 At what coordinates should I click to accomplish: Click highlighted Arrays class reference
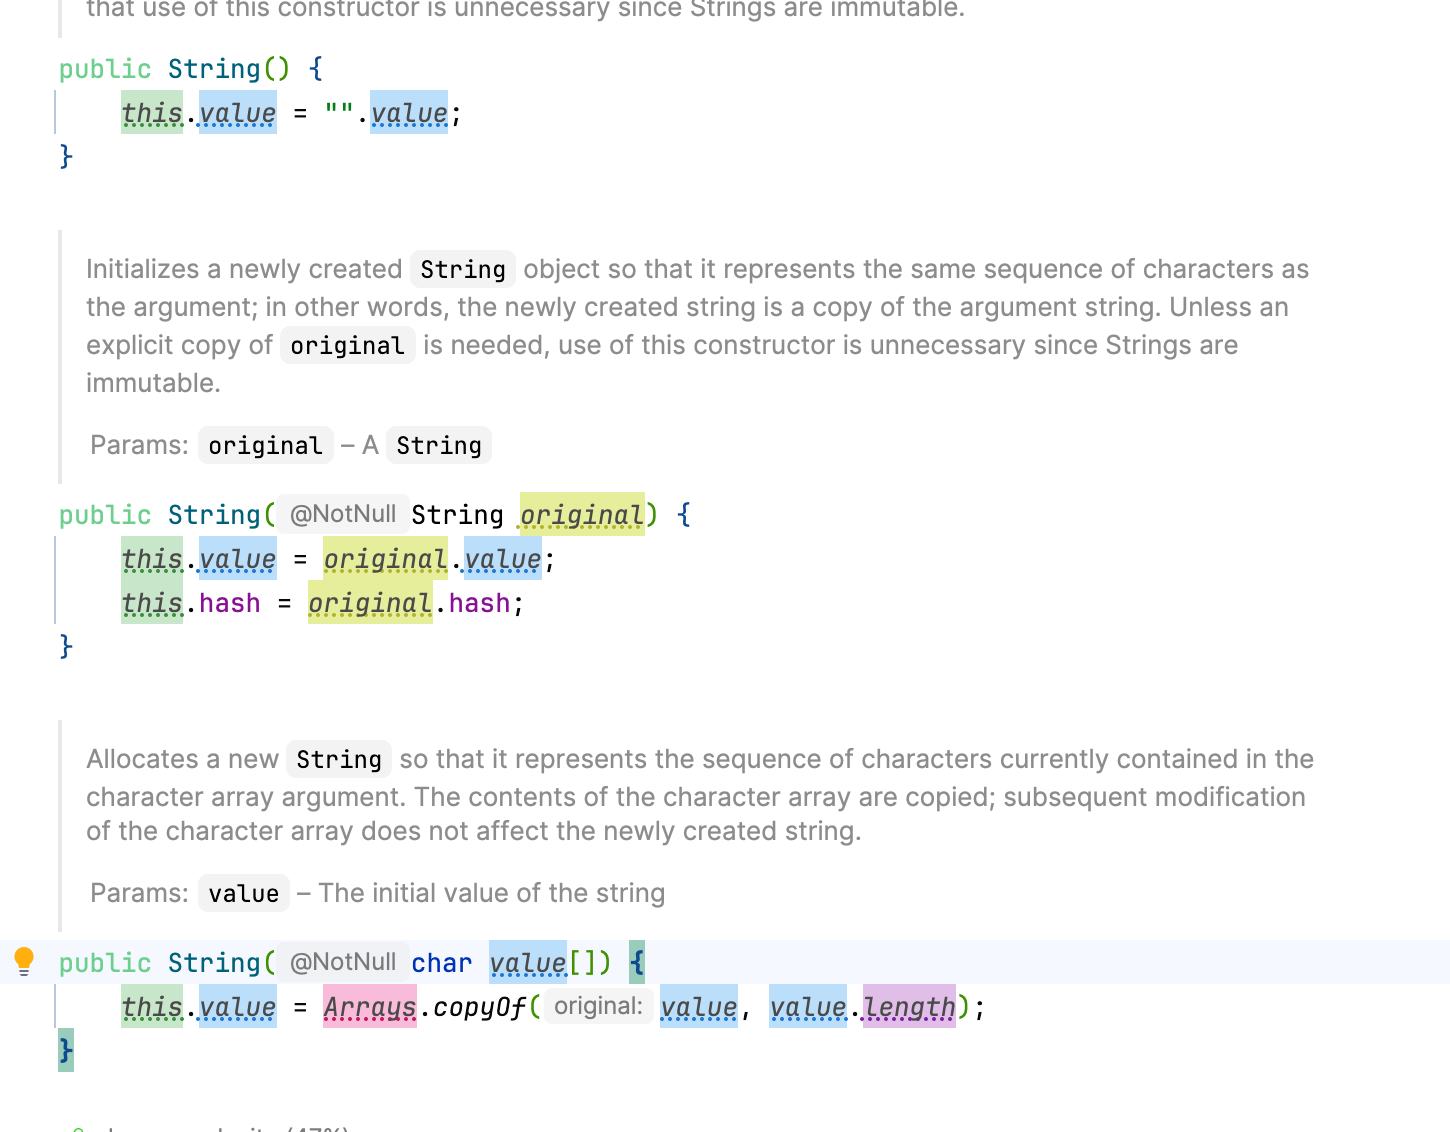[x=370, y=1007]
